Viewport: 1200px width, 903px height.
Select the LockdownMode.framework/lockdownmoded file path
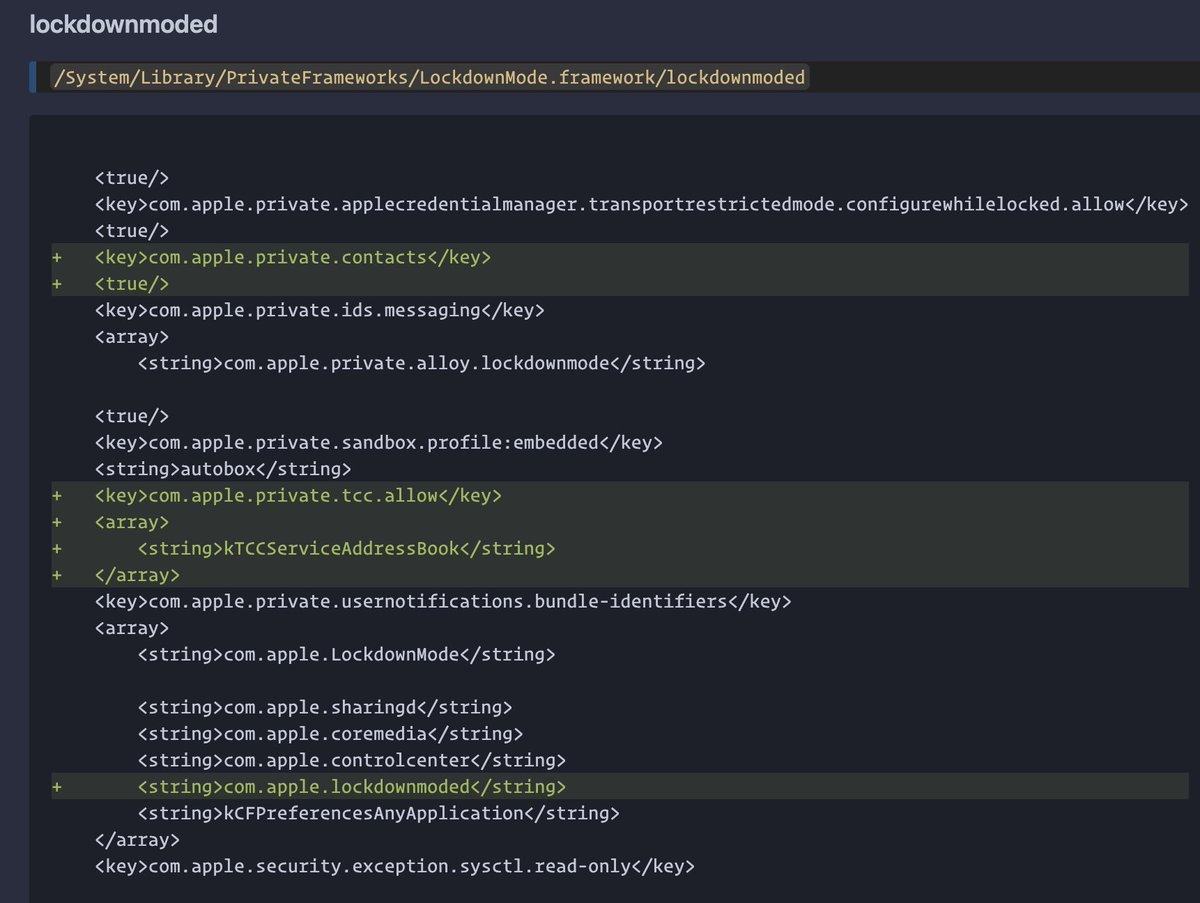pos(430,77)
